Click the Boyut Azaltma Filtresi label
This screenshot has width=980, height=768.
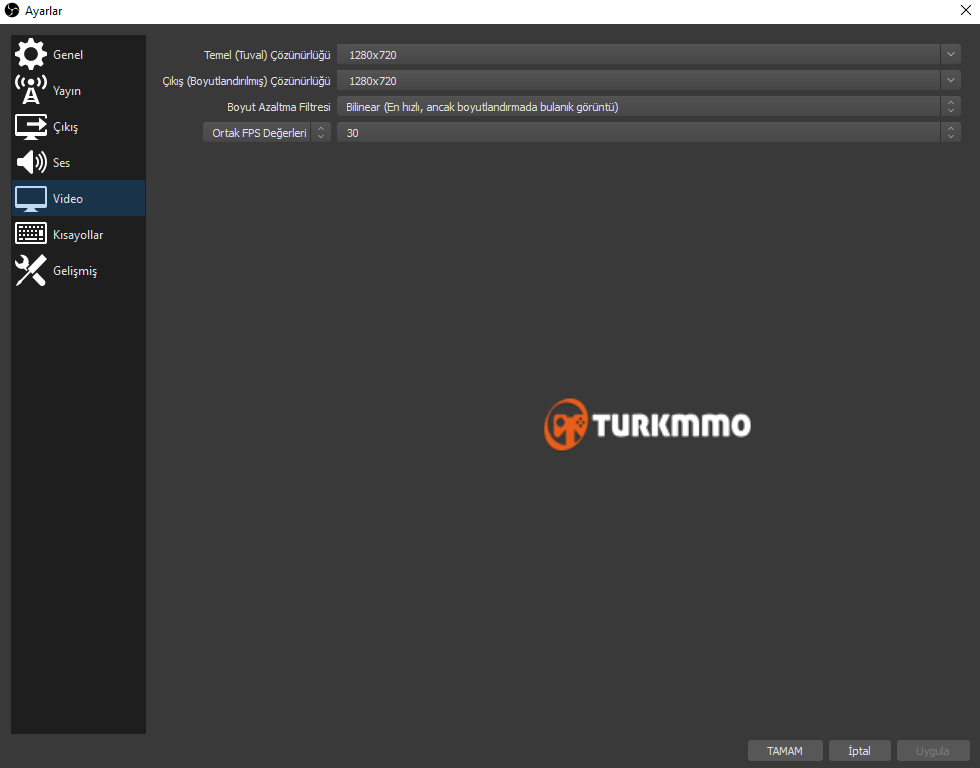click(279, 107)
